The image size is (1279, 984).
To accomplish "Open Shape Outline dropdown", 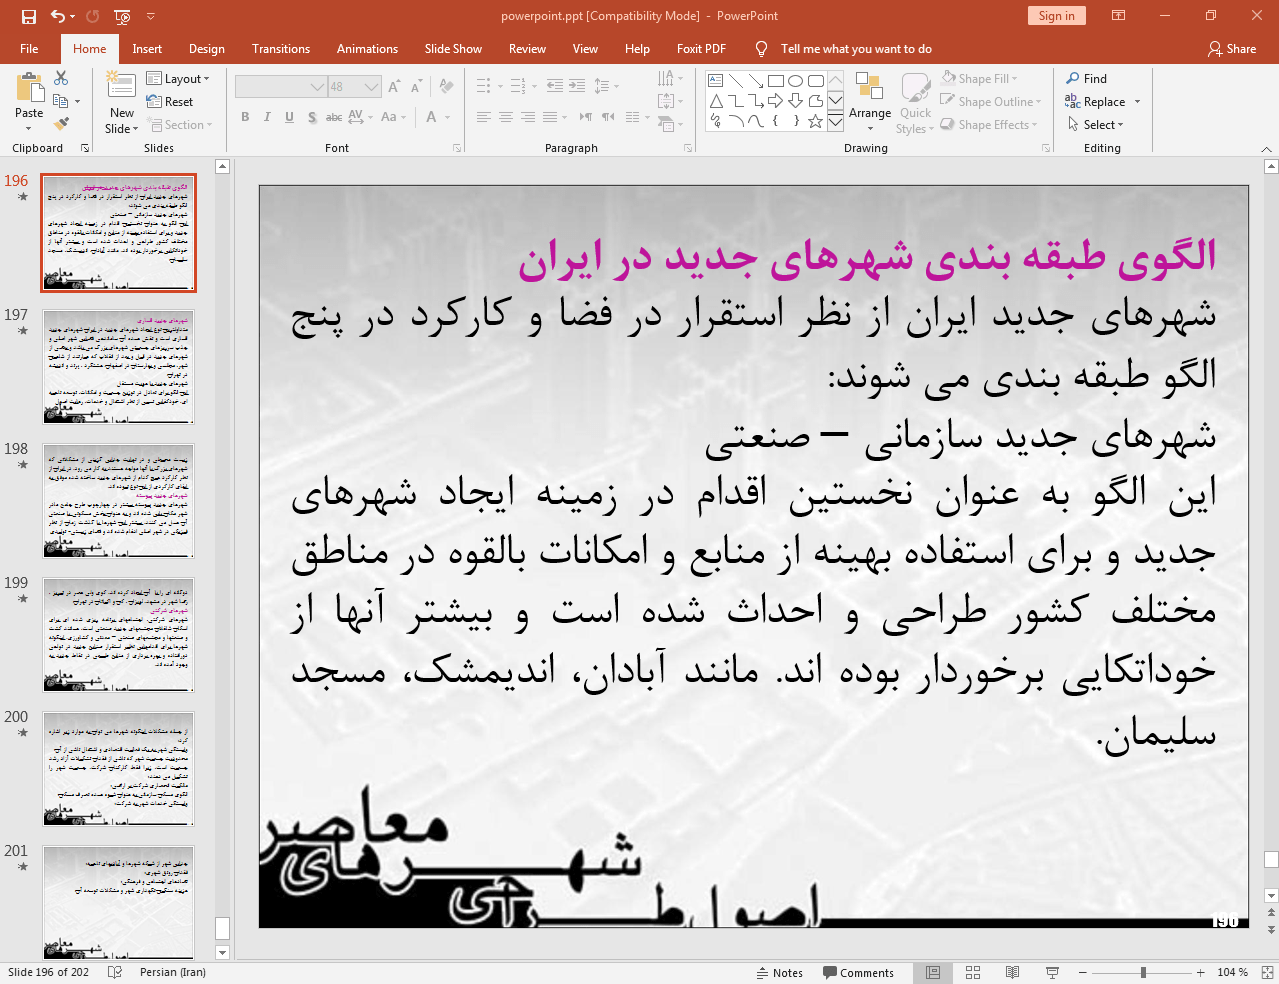I will coord(991,101).
